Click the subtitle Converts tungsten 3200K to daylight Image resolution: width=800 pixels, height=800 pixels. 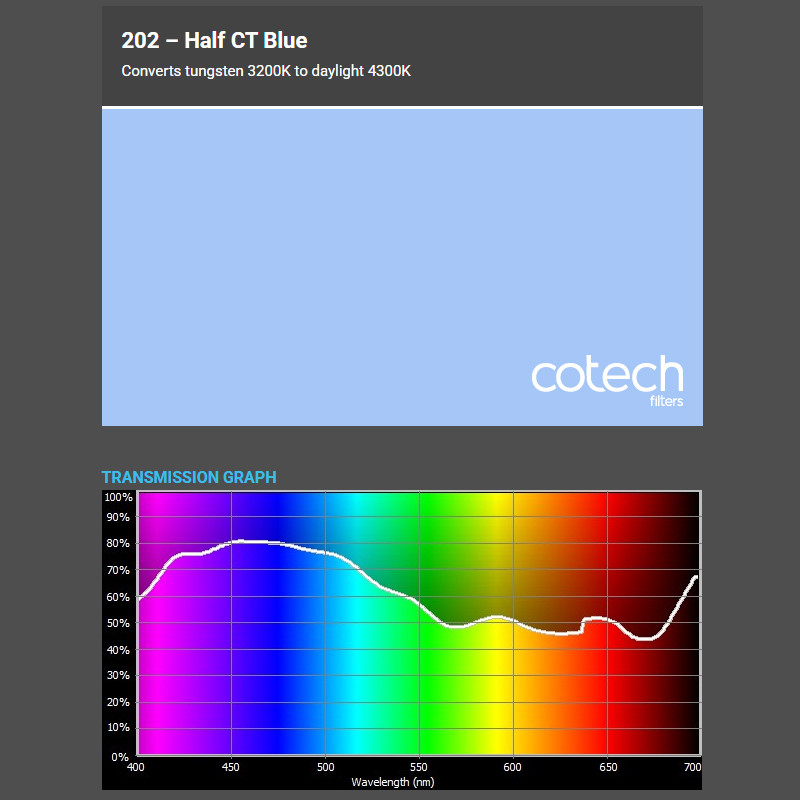240,71
